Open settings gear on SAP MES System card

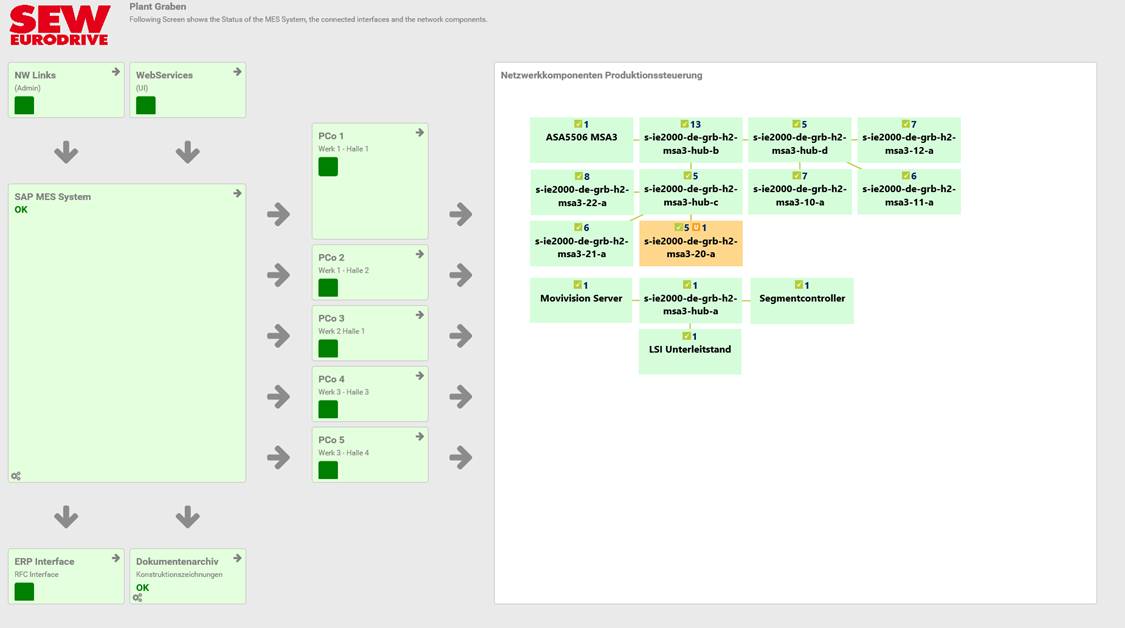click(x=18, y=475)
